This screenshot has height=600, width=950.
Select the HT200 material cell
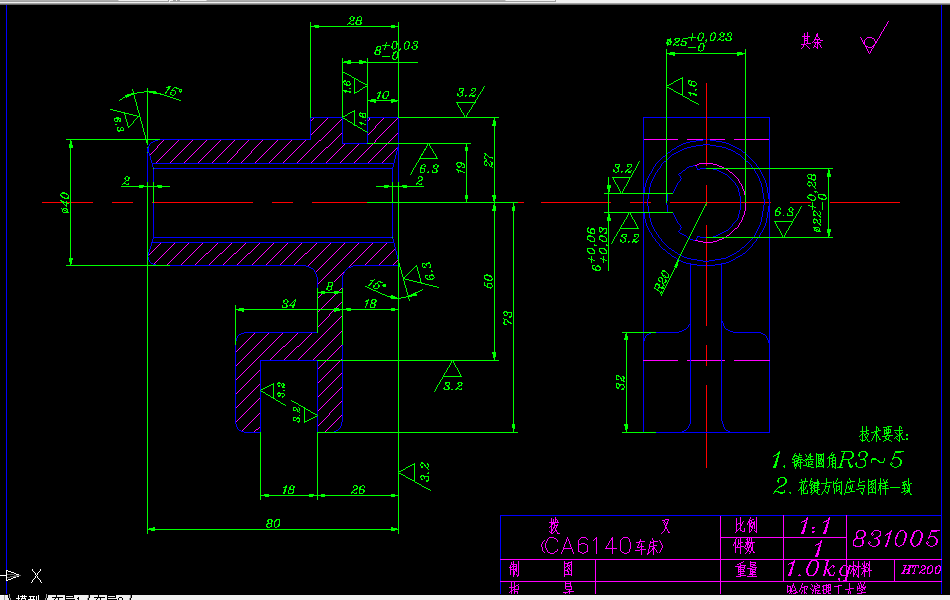921,570
